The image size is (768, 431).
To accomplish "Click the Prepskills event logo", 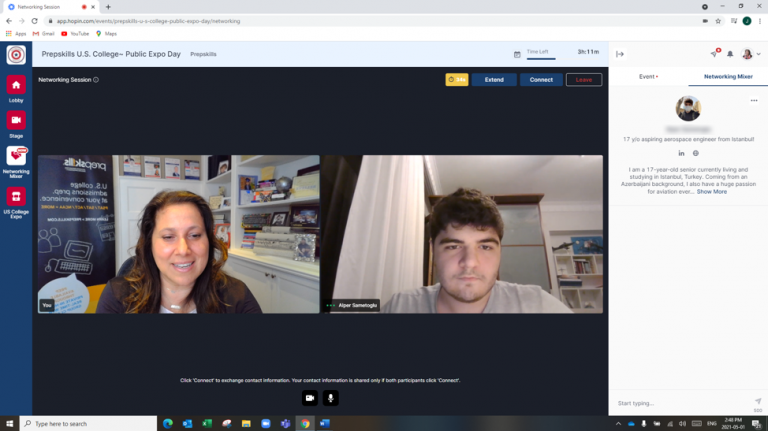I will (x=16, y=54).
